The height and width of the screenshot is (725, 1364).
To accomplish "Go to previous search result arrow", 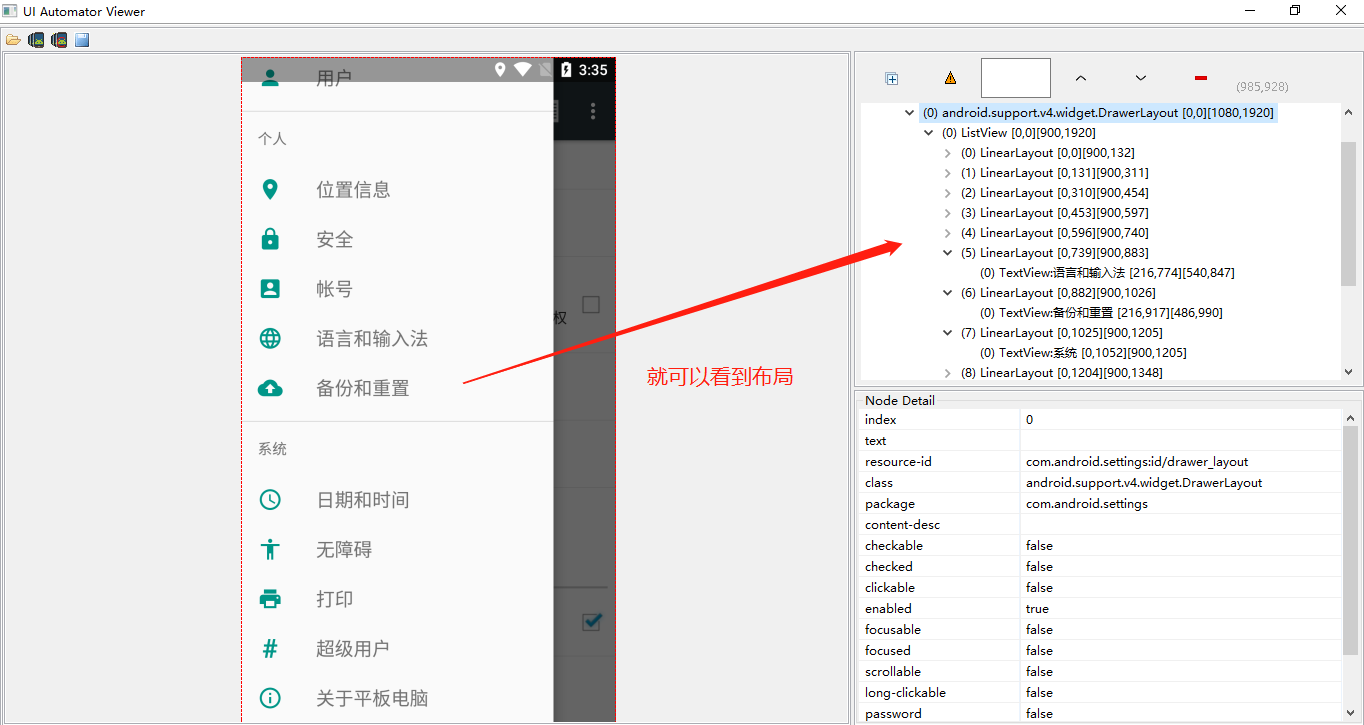I will coord(1081,78).
